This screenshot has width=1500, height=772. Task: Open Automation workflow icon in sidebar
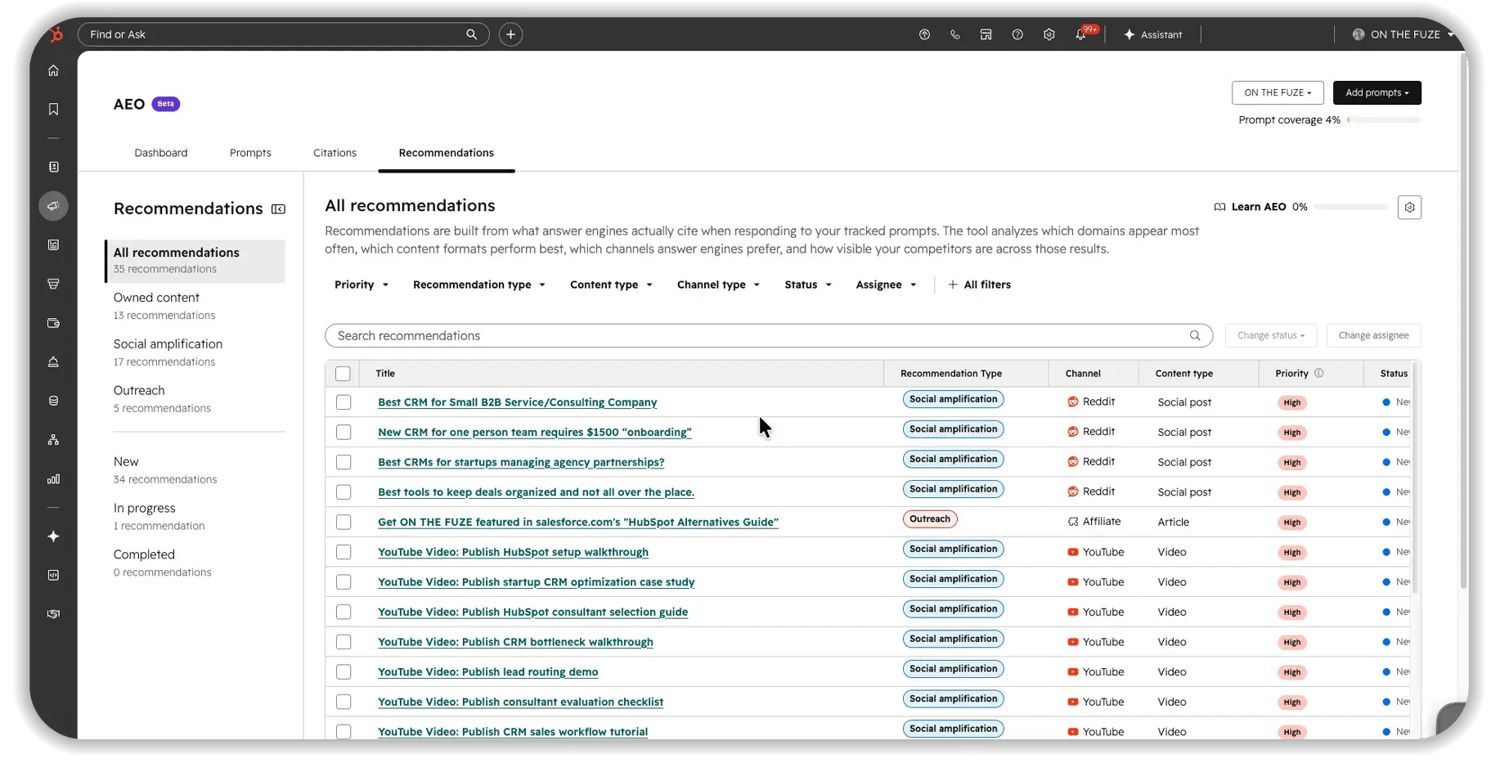(x=54, y=440)
